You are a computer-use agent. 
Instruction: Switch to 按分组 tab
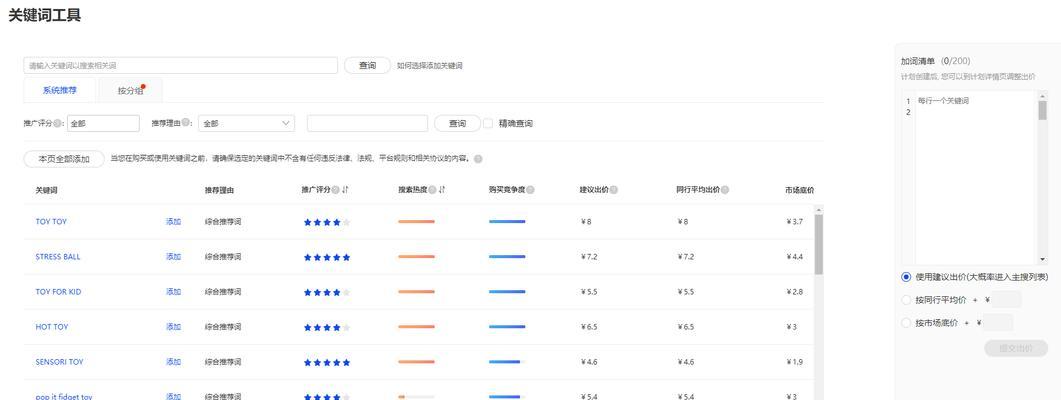tap(131, 91)
